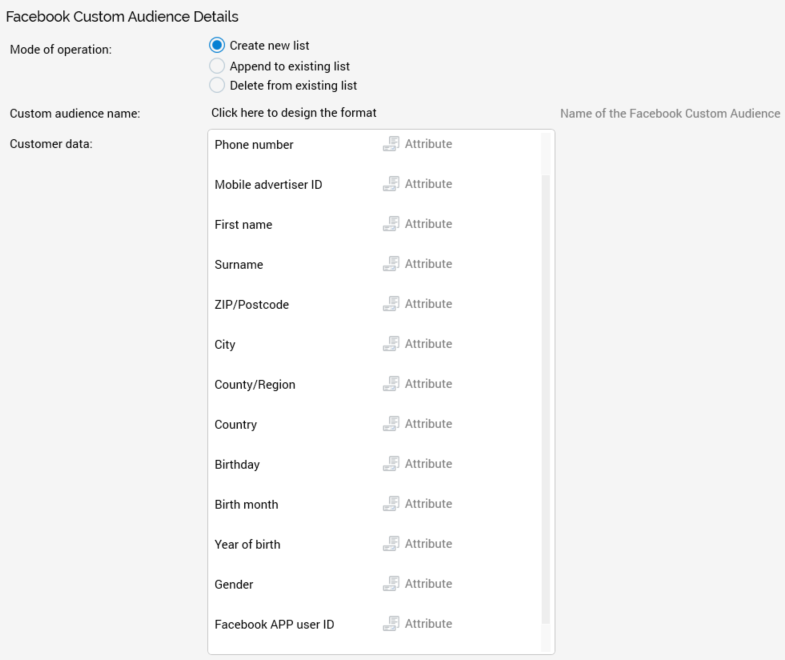Click the attribute icon beside Birthday
Screen dimensions: 785x660
(391, 464)
